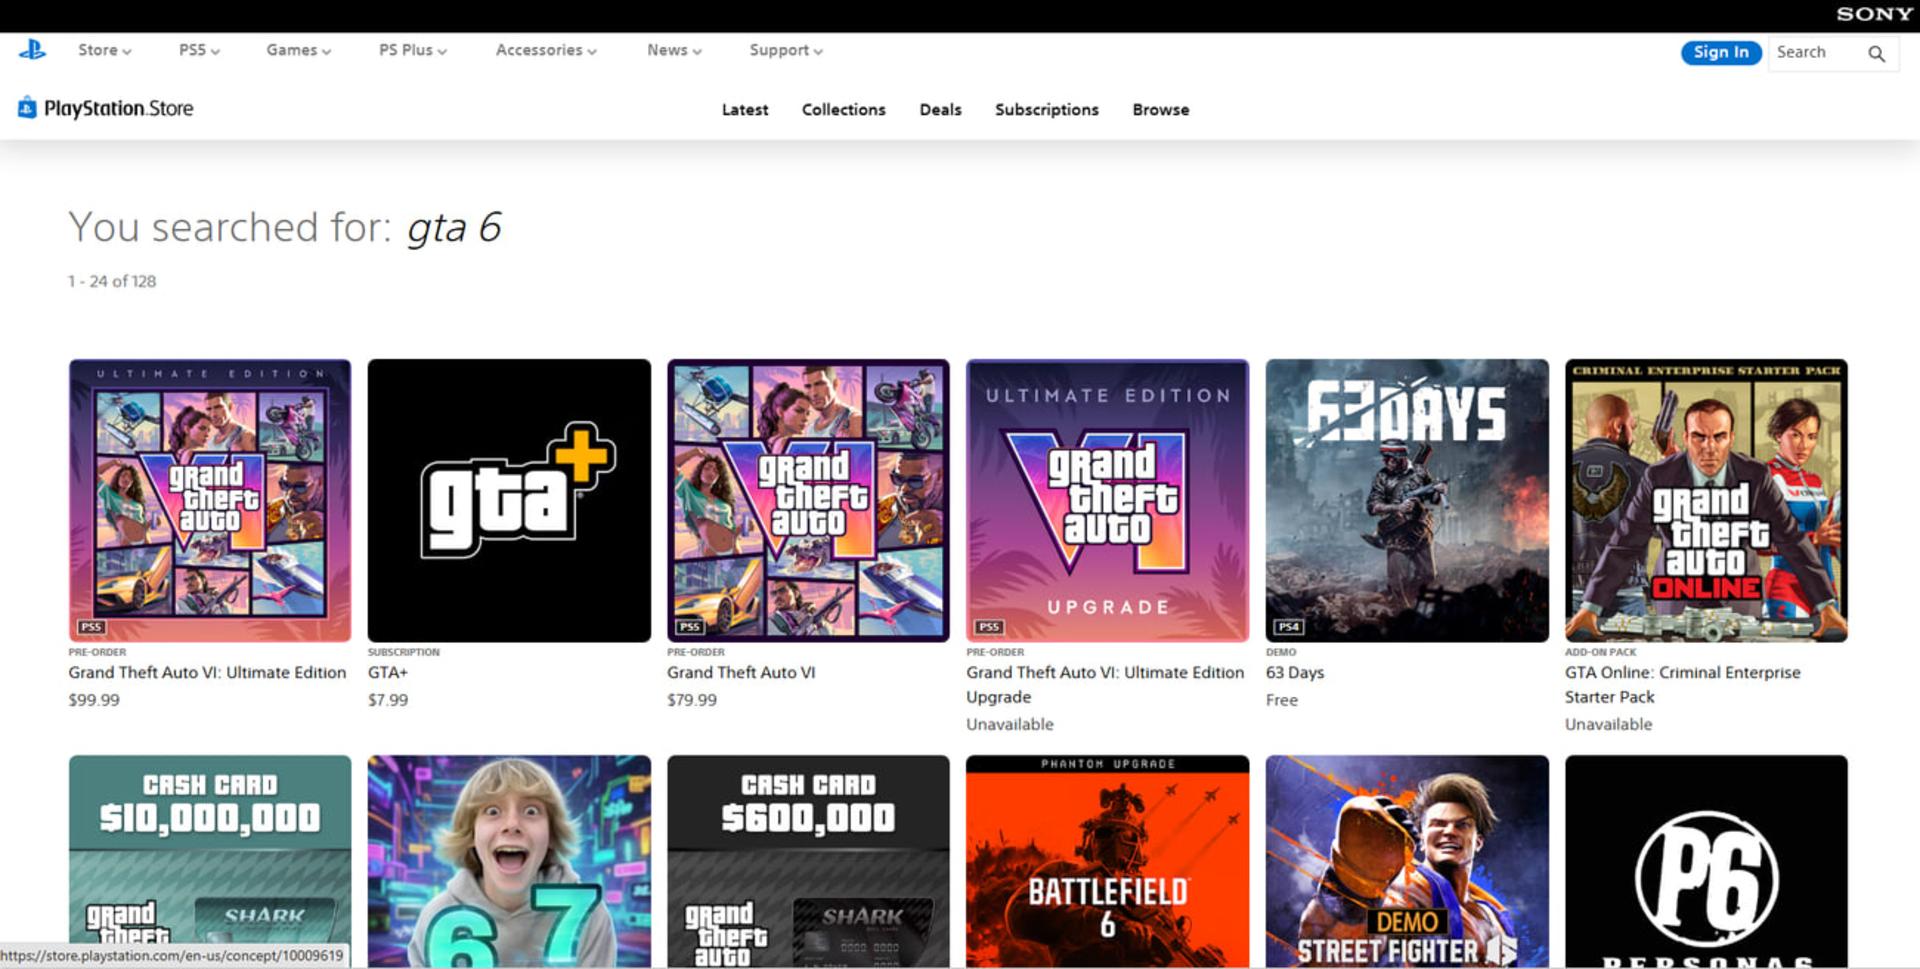The height and width of the screenshot is (969, 1920).
Task: Click the GTA+ product title
Action: (388, 673)
